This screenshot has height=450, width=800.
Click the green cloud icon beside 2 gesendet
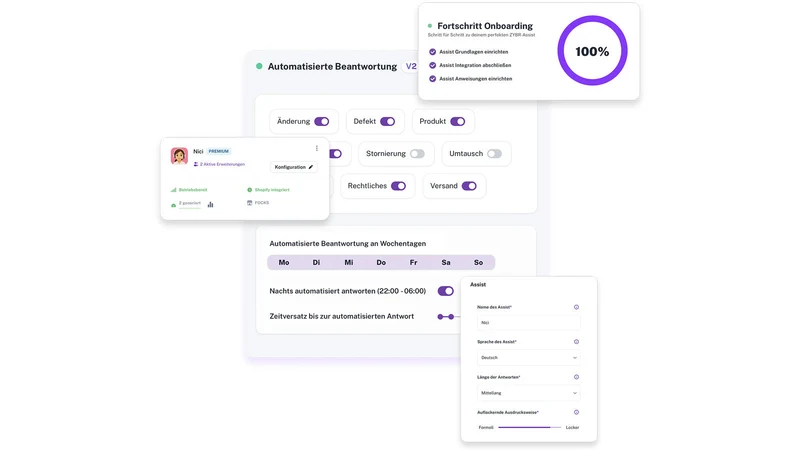click(173, 205)
